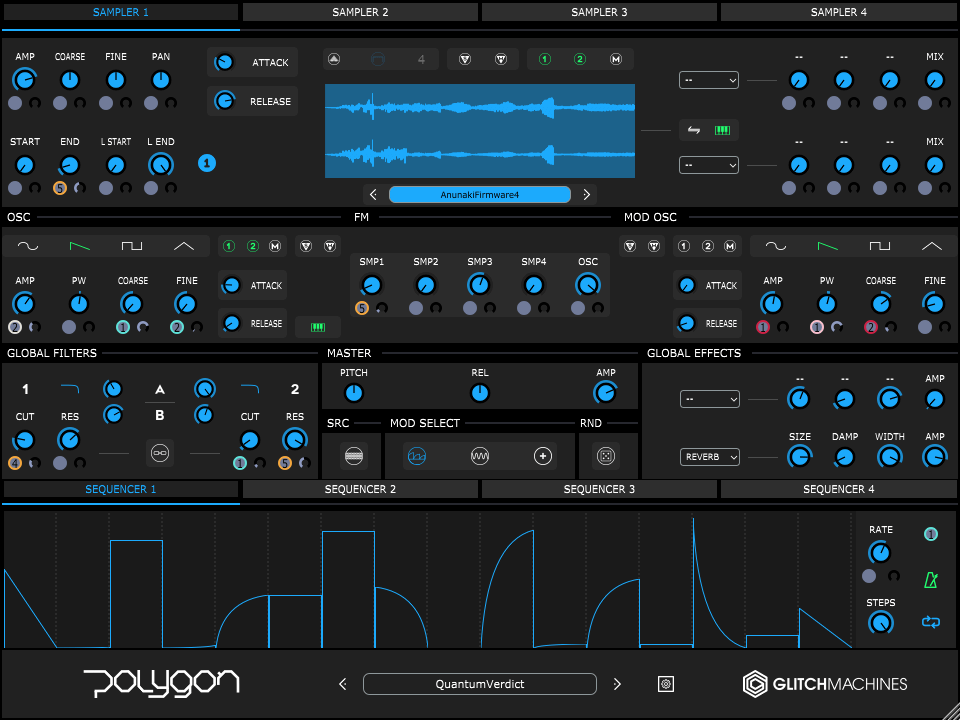The width and height of the screenshot is (960, 720).
Task: Click blue circle 1 beside L END
Action: coord(207,163)
